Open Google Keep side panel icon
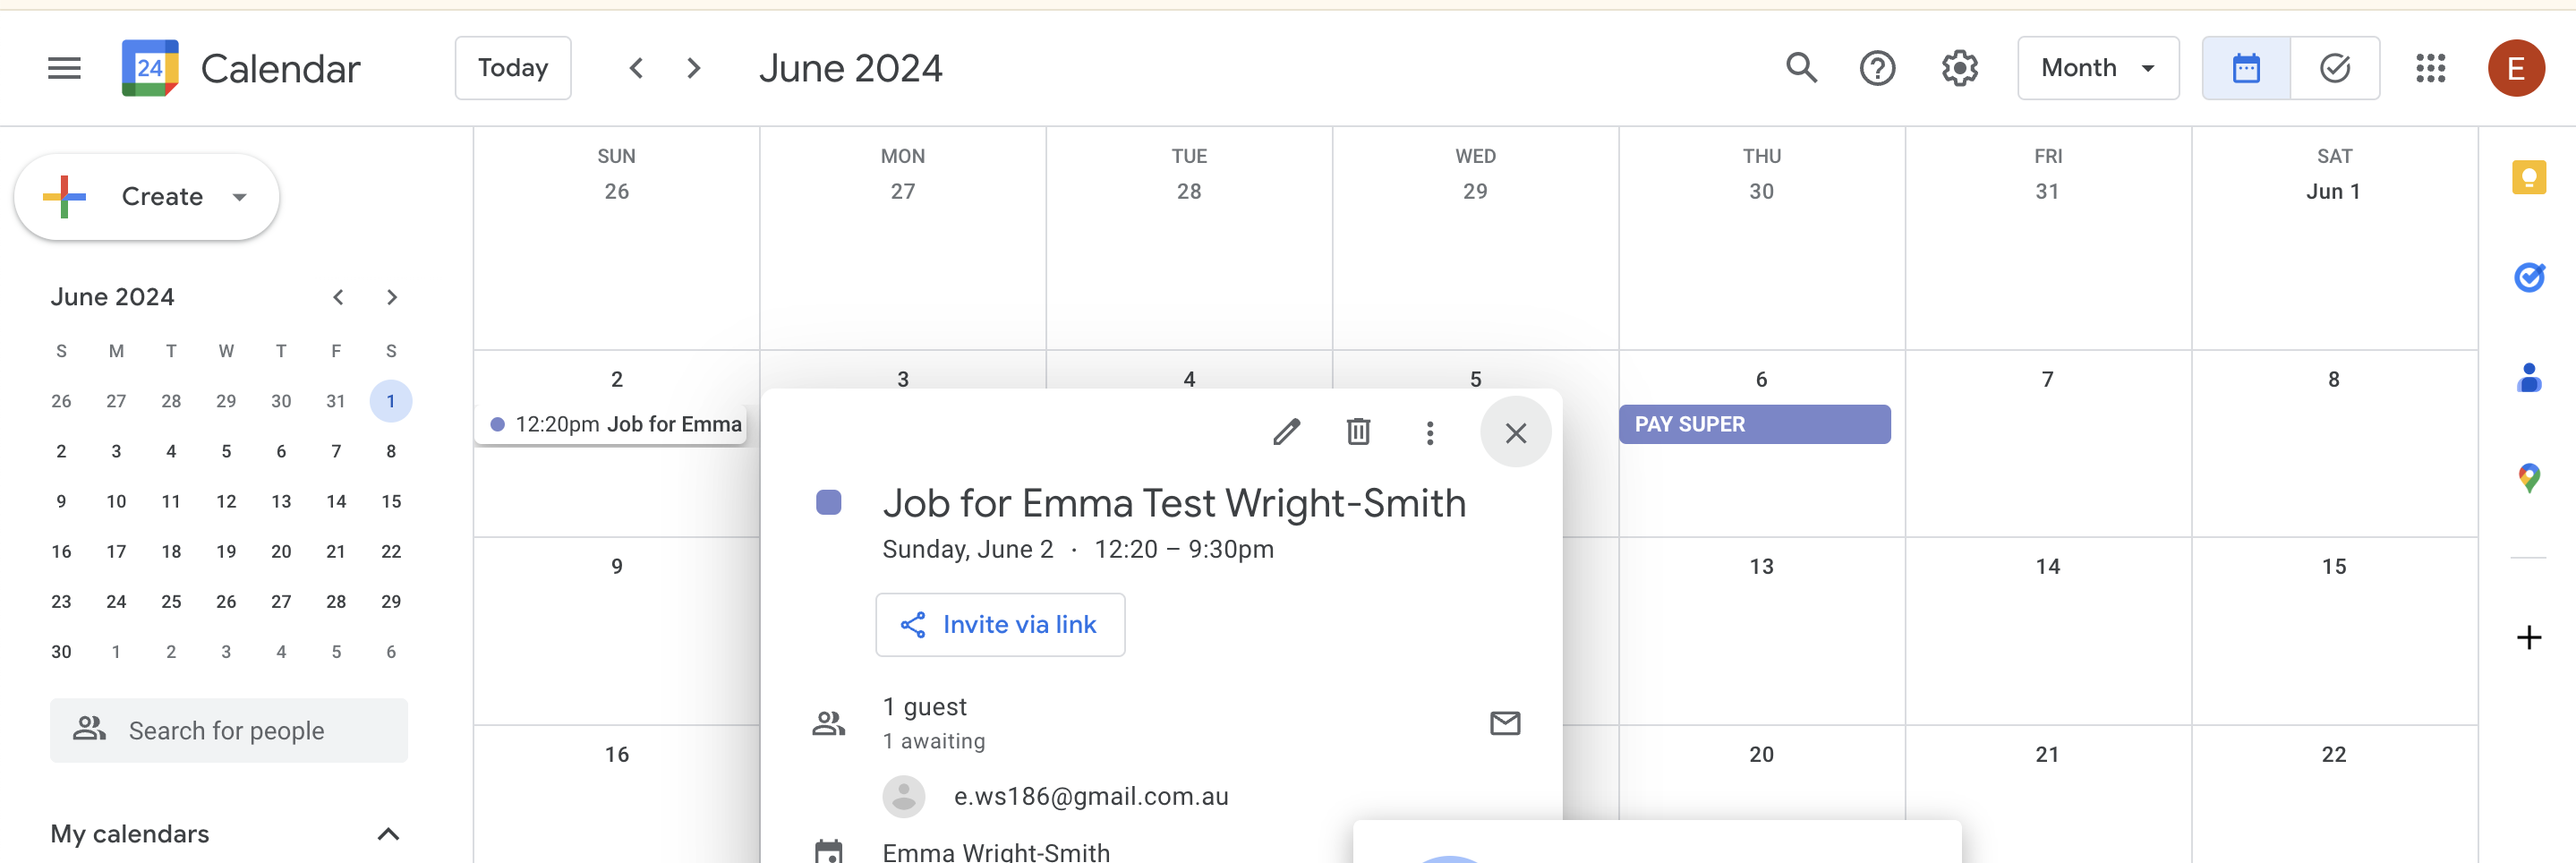 pos(2528,178)
